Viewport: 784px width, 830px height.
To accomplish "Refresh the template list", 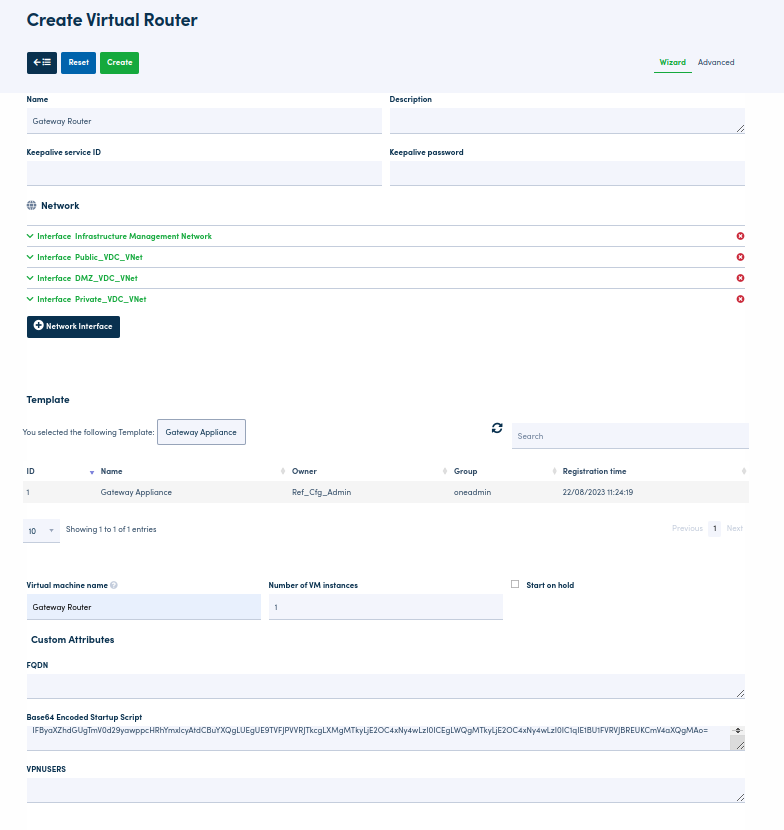I will tap(497, 428).
